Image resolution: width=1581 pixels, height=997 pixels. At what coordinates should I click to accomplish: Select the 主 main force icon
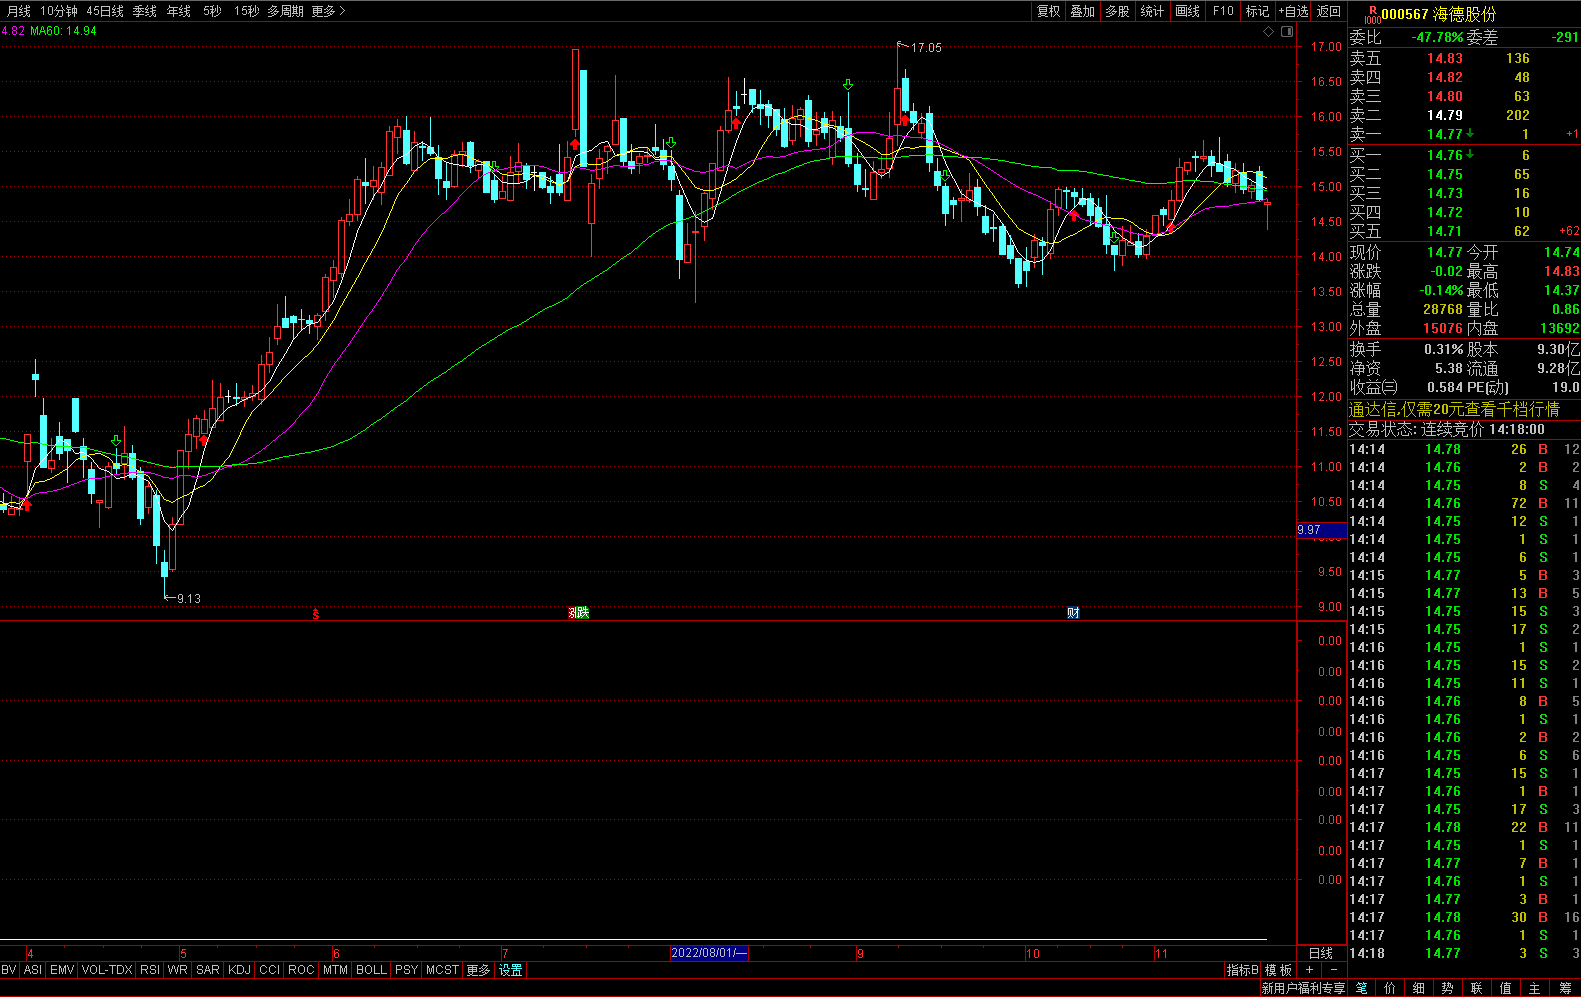(1535, 988)
